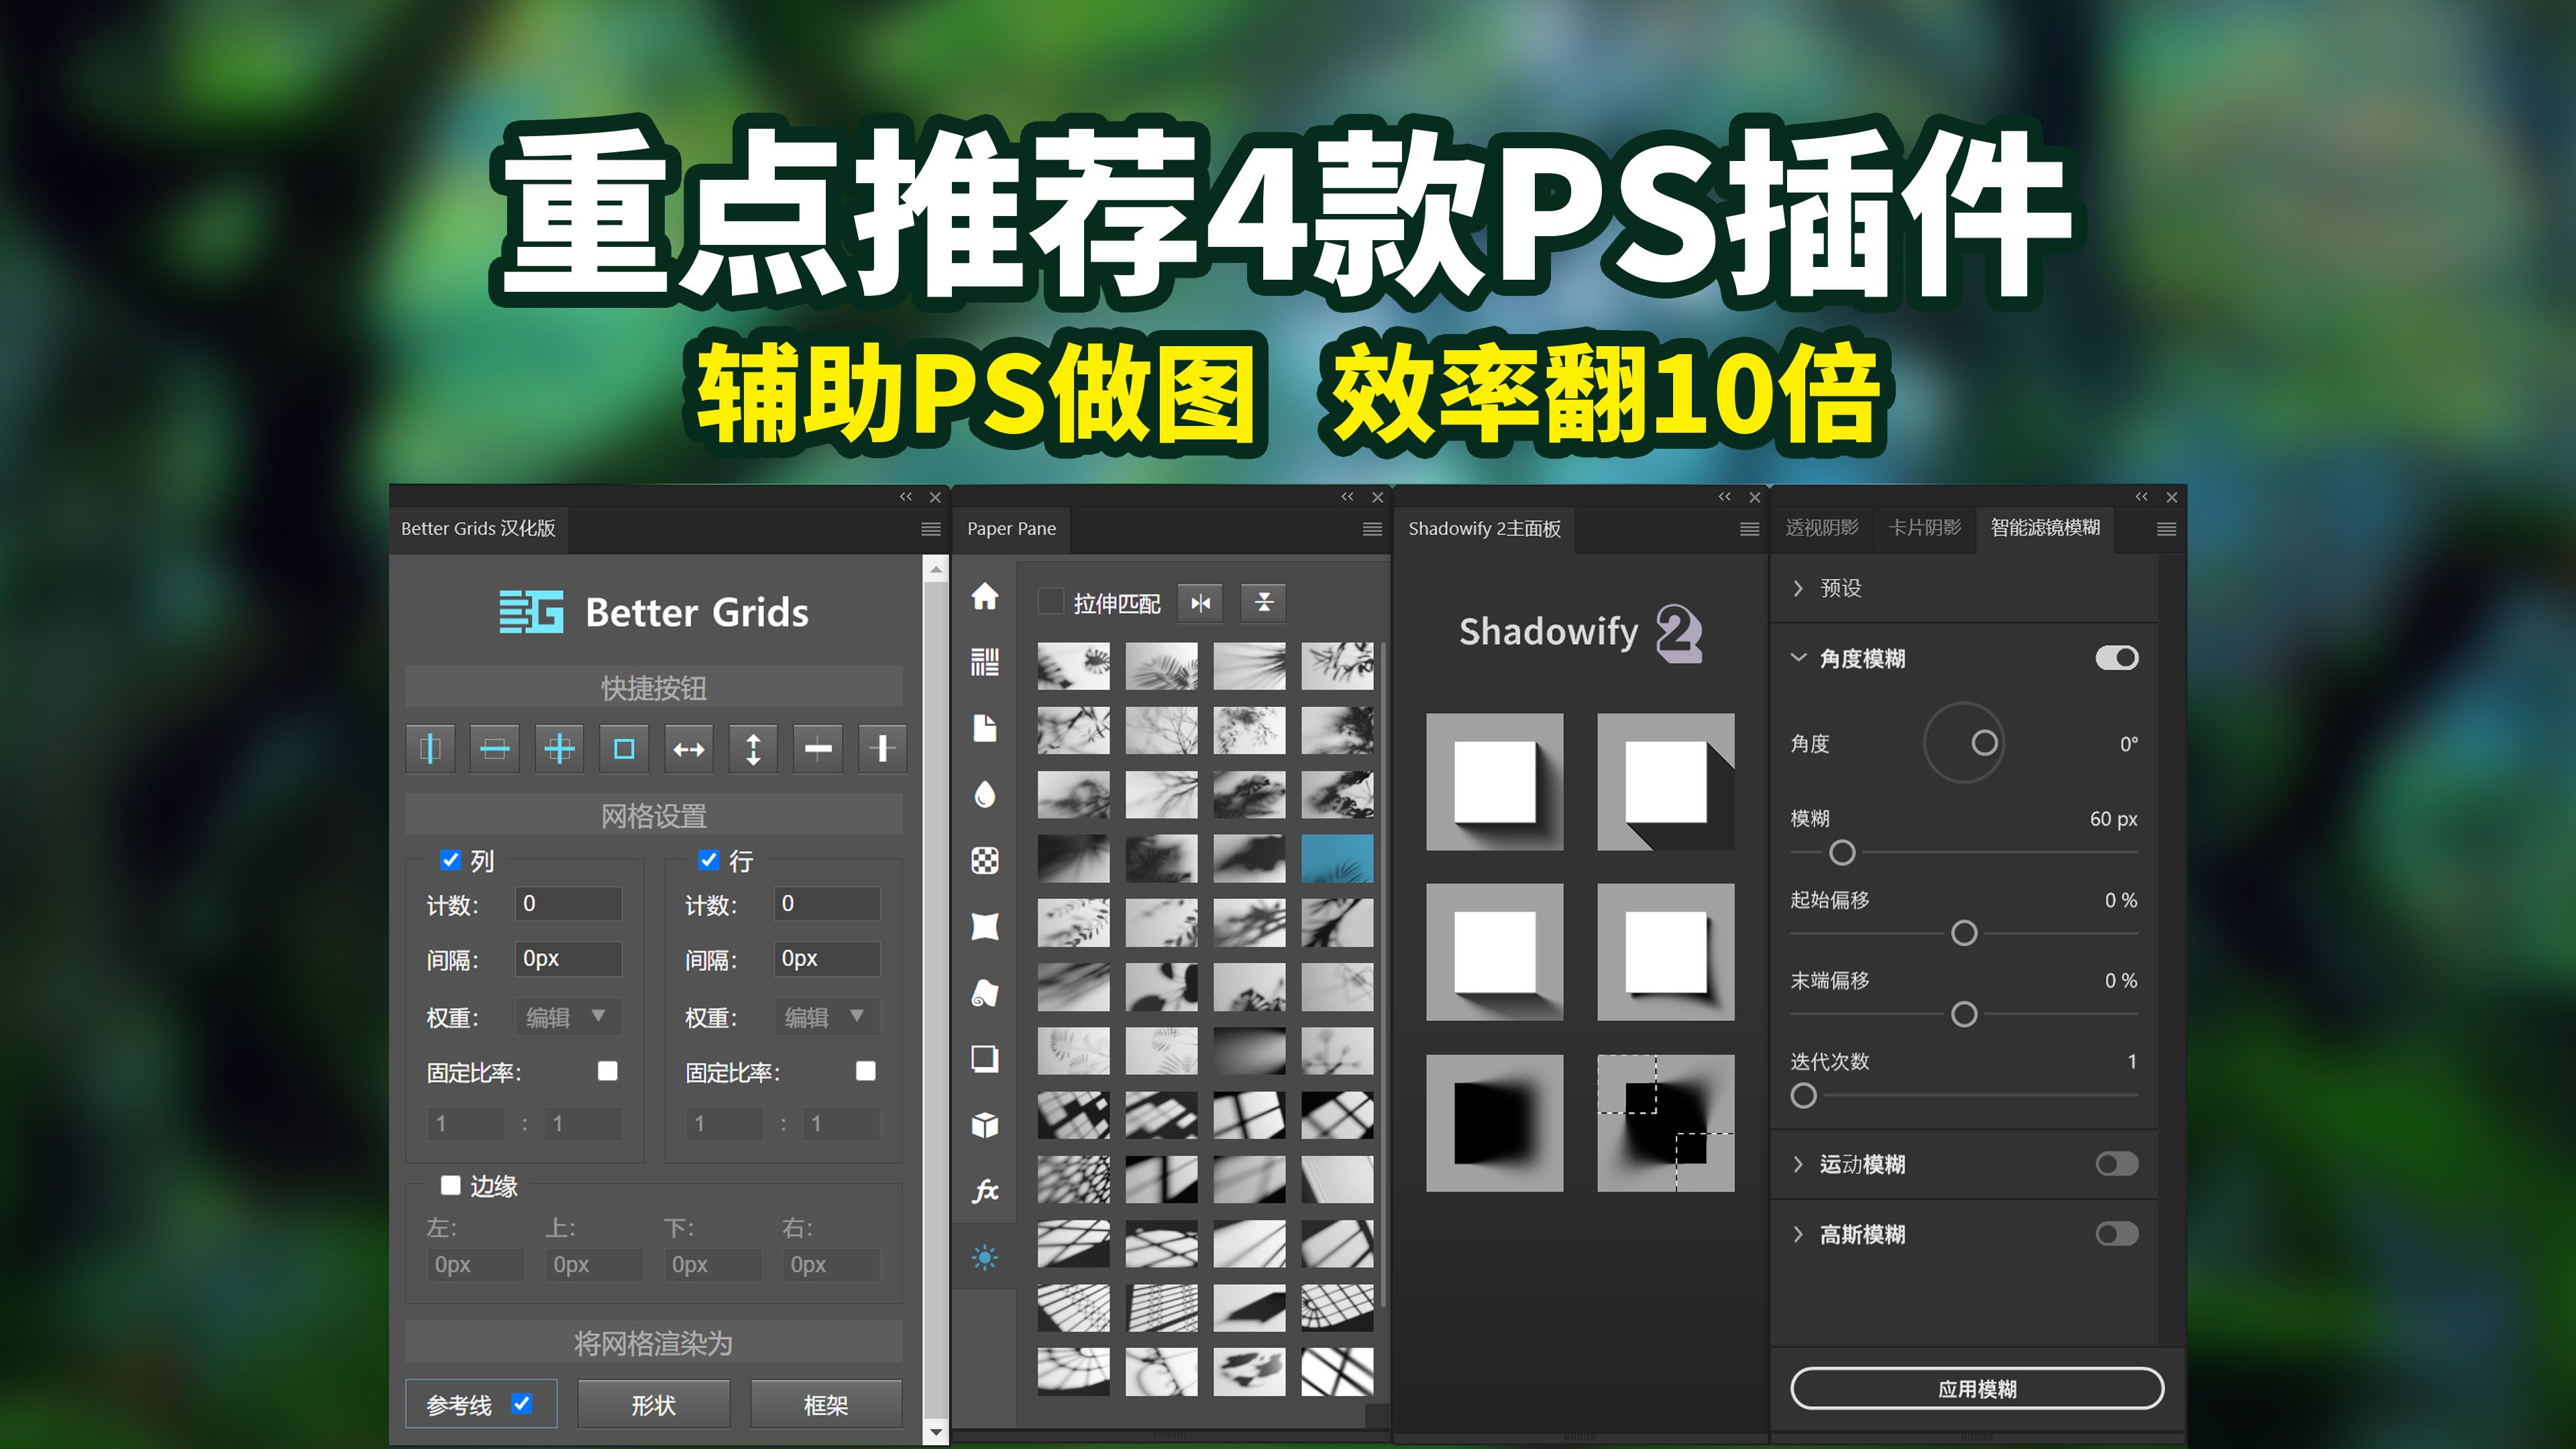This screenshot has width=2576, height=1449.
Task: Click the horizontal flip icon beside 拉伸匹配
Action: [x=1200, y=602]
